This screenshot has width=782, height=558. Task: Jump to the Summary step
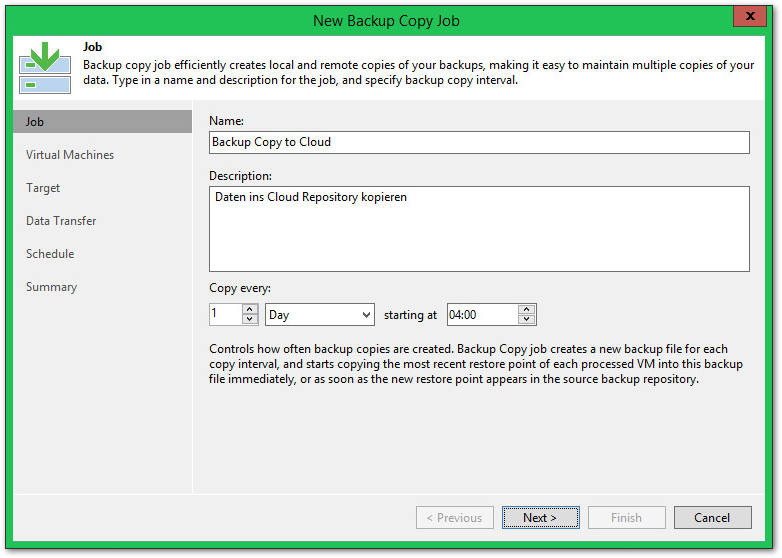pos(51,287)
